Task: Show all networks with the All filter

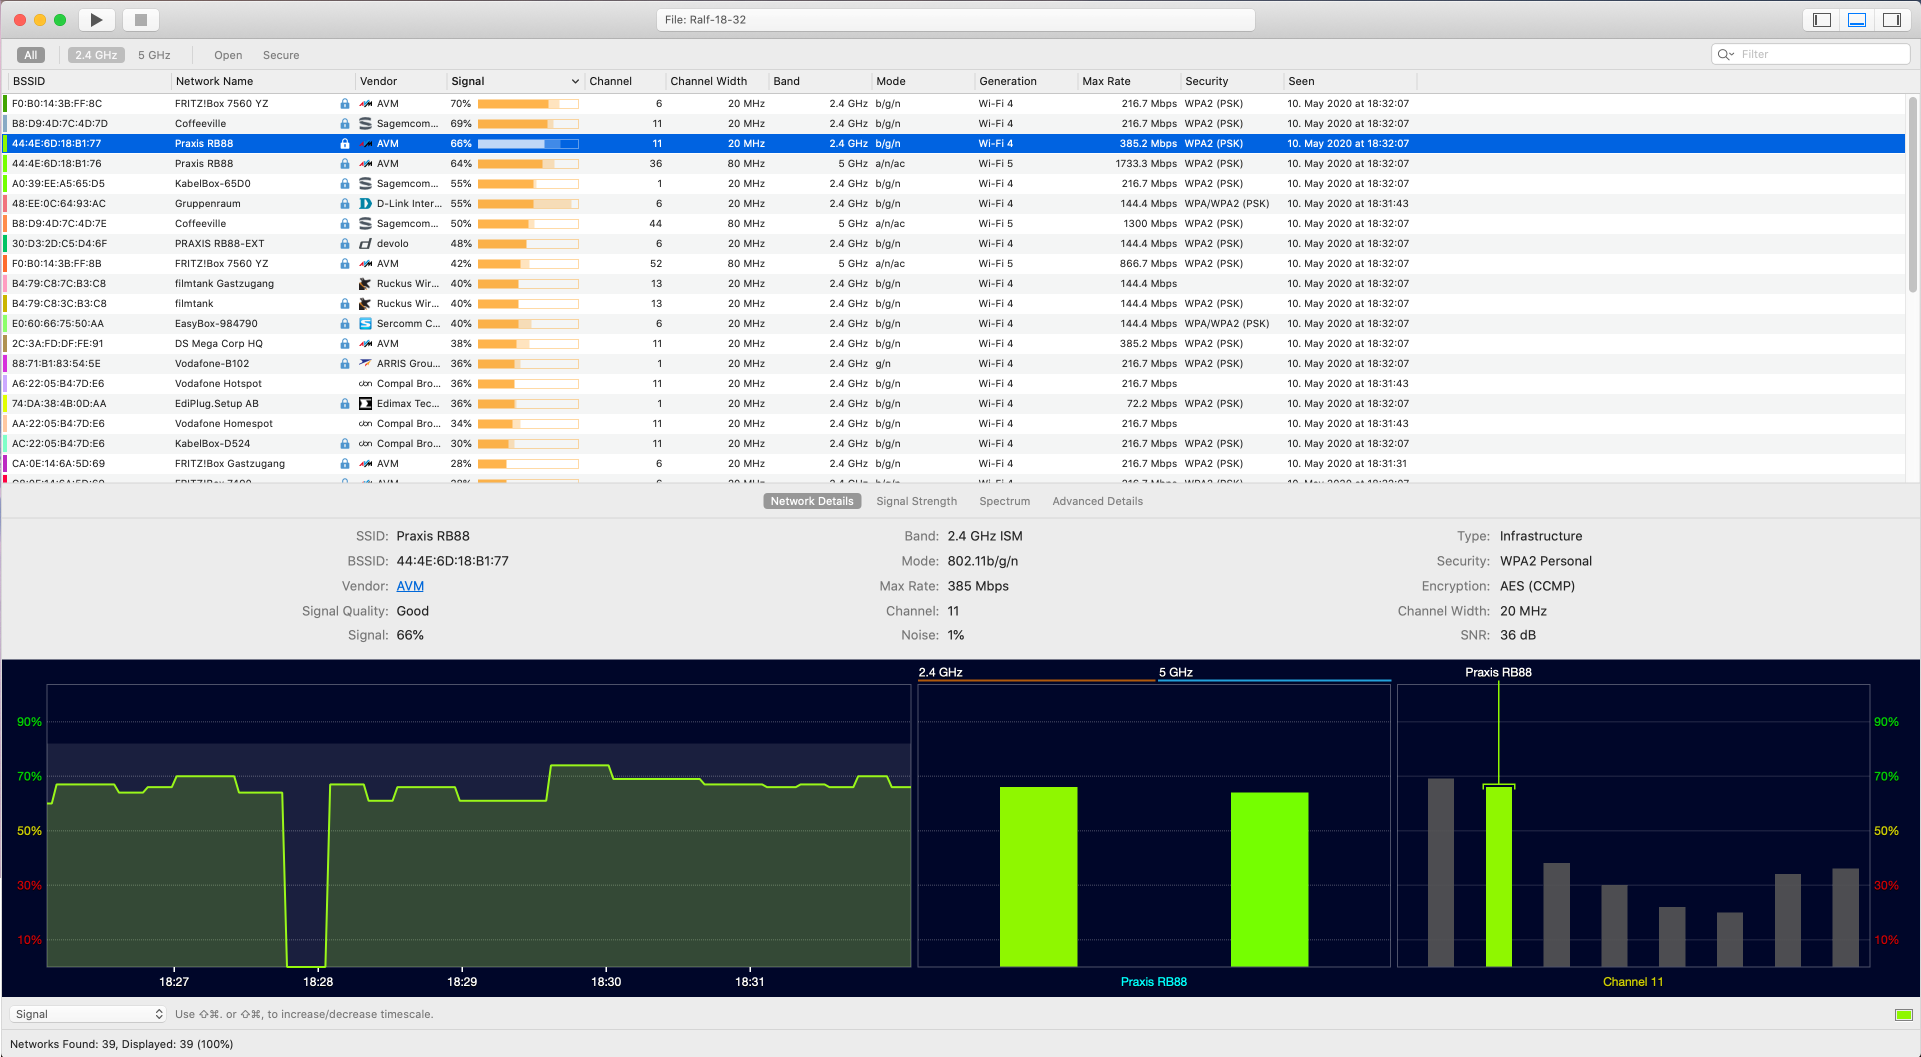Action: pyautogui.click(x=31, y=55)
